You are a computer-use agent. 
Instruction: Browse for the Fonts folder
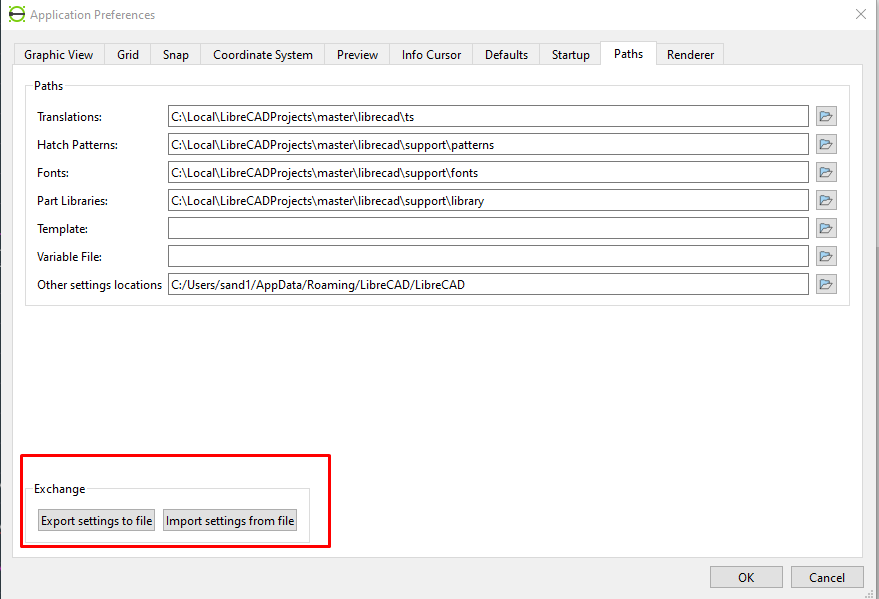[x=825, y=173]
